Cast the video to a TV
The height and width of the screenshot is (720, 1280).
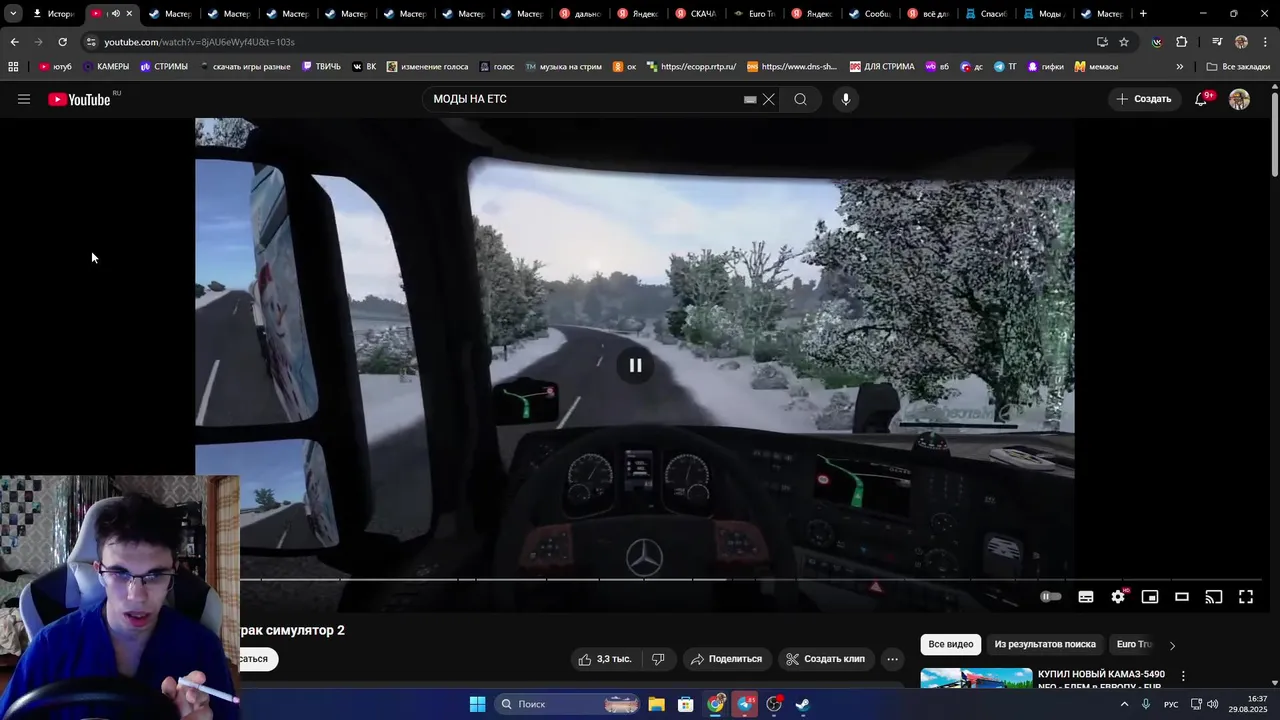1214,597
